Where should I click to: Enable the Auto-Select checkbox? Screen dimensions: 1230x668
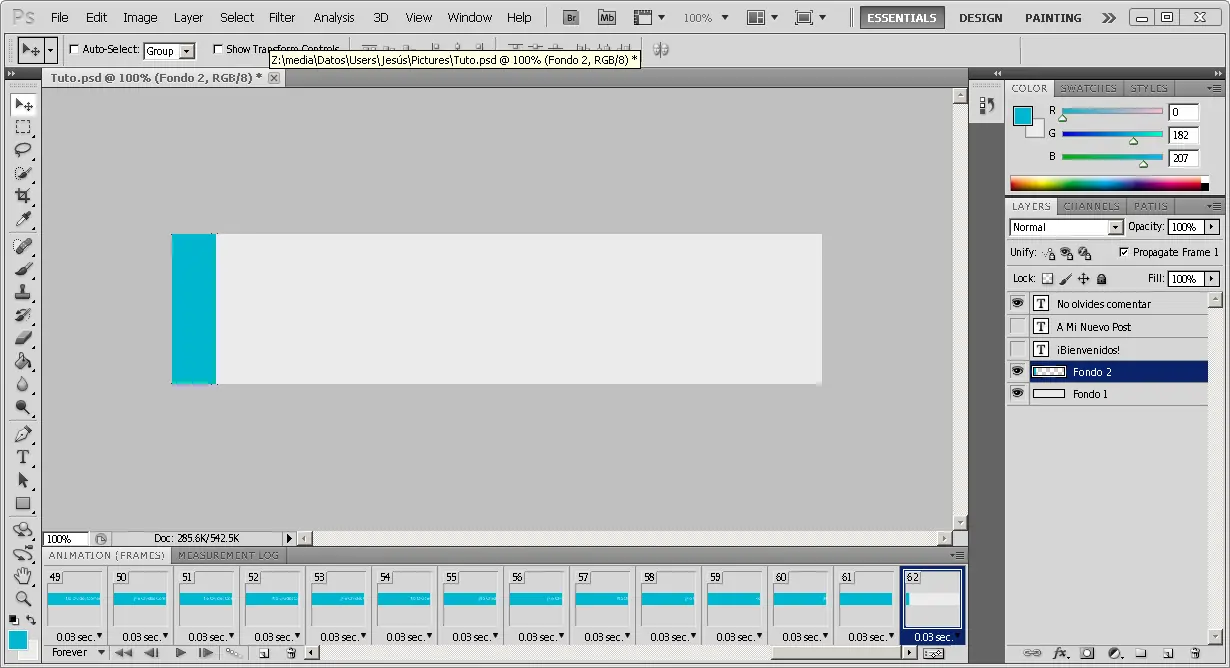tap(74, 49)
